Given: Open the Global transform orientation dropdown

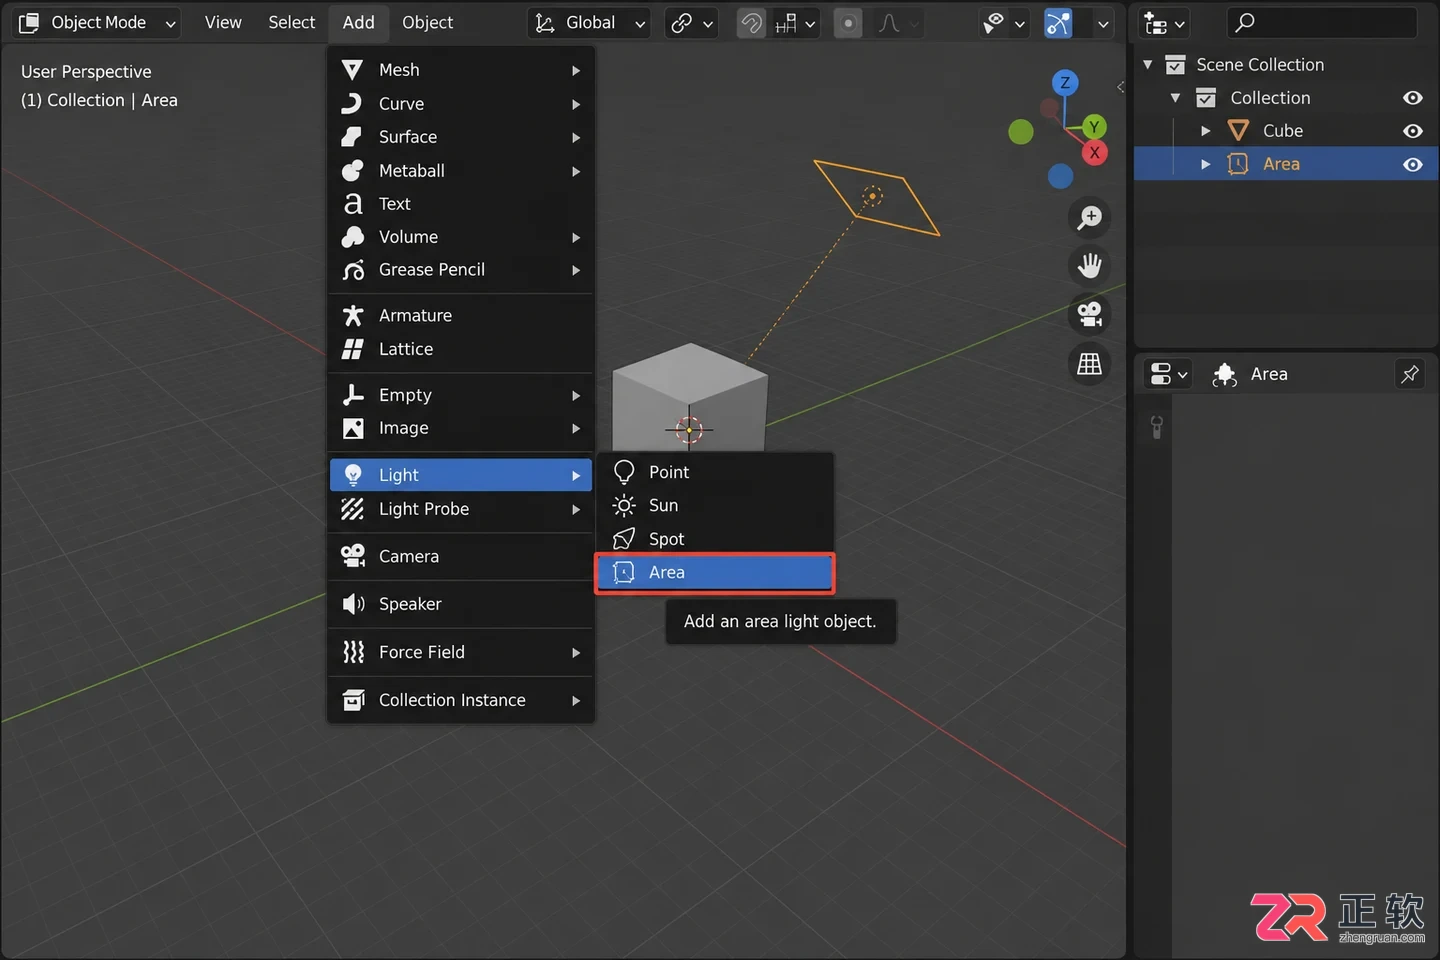Looking at the screenshot, I should (590, 22).
